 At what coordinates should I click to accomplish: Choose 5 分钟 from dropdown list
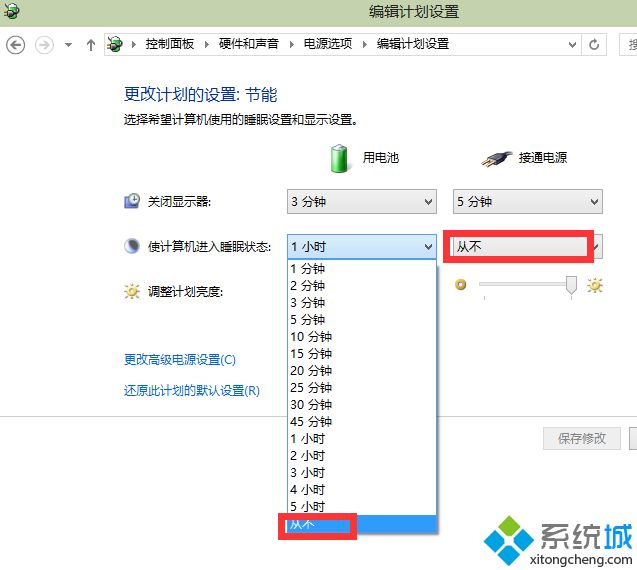coord(362,320)
